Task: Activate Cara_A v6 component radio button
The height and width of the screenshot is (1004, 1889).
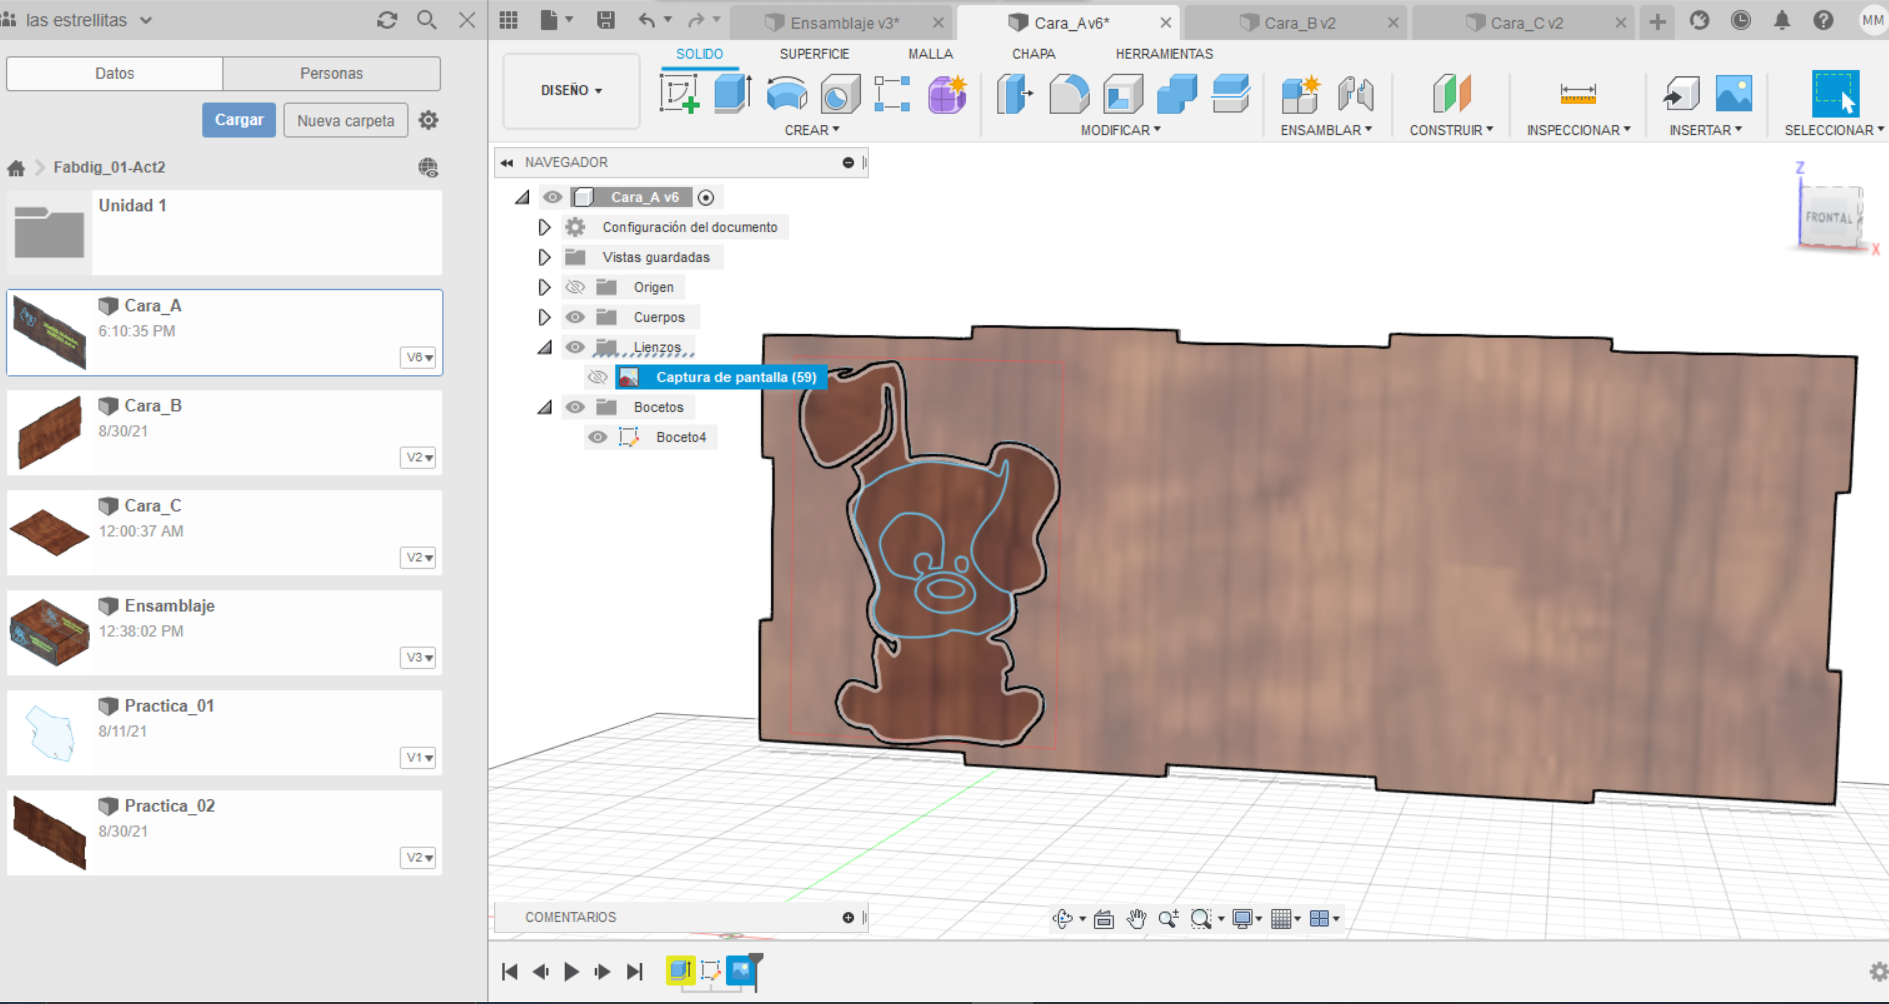Action: 706,197
